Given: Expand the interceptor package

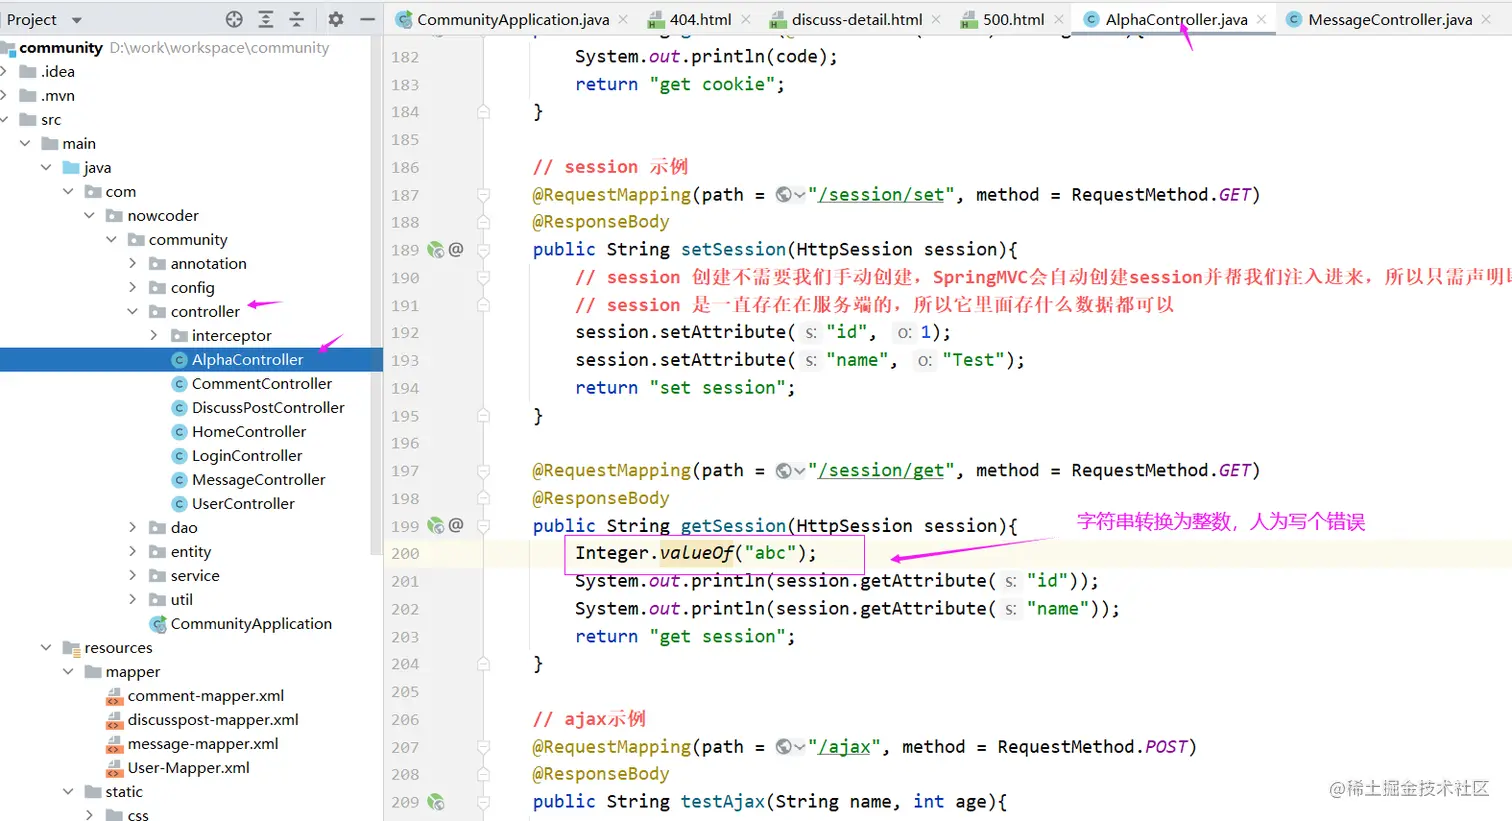Looking at the screenshot, I should point(153,335).
